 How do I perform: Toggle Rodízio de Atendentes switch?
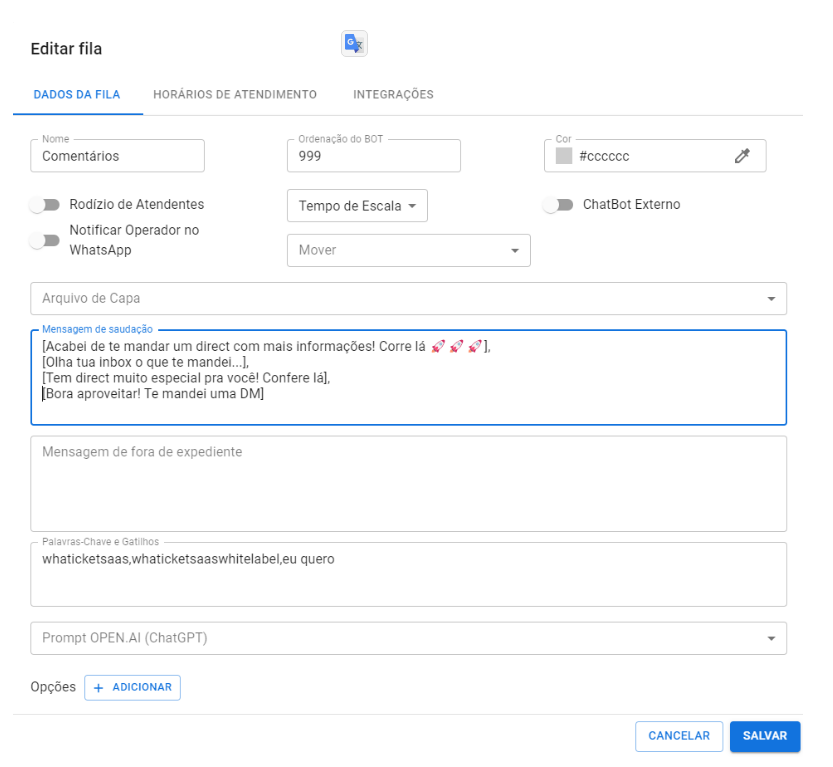(45, 205)
